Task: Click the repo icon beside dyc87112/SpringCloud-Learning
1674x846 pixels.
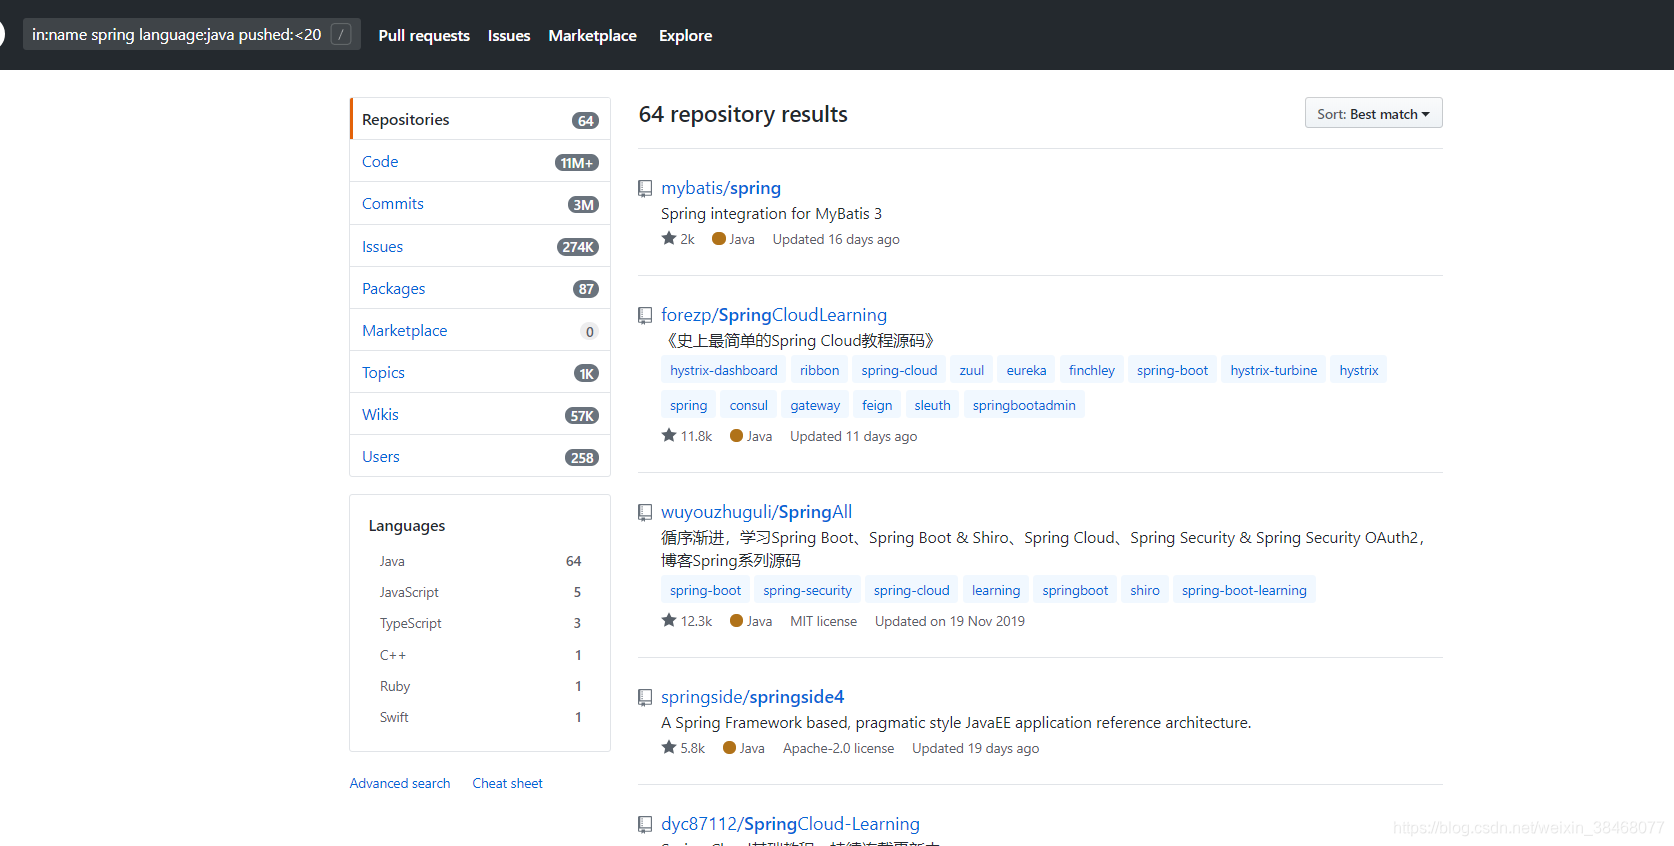Action: (x=645, y=825)
